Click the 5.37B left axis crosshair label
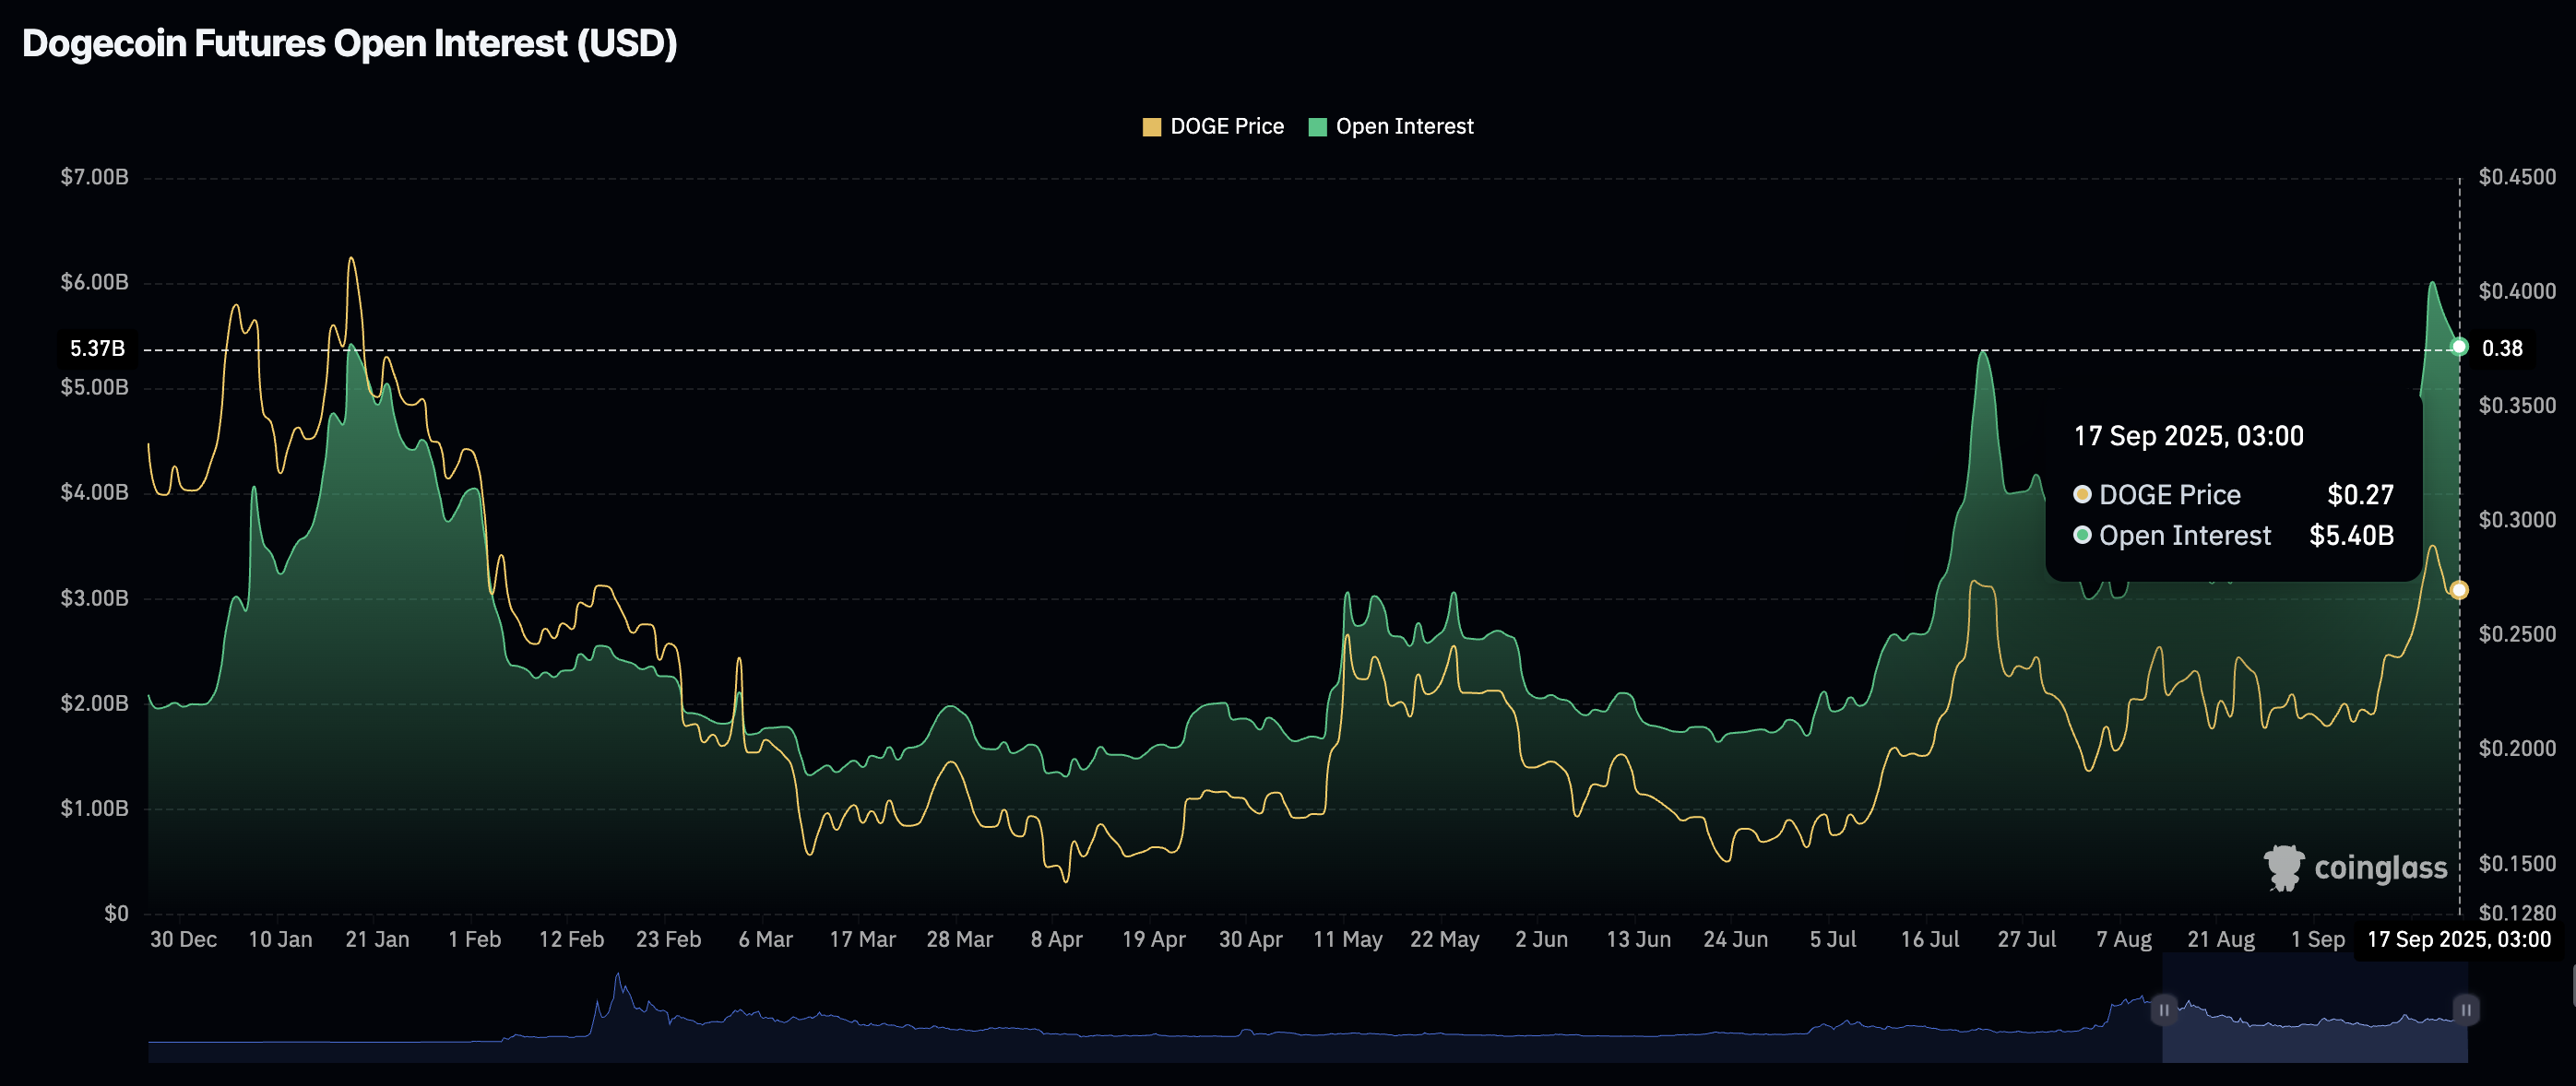 tap(97, 348)
